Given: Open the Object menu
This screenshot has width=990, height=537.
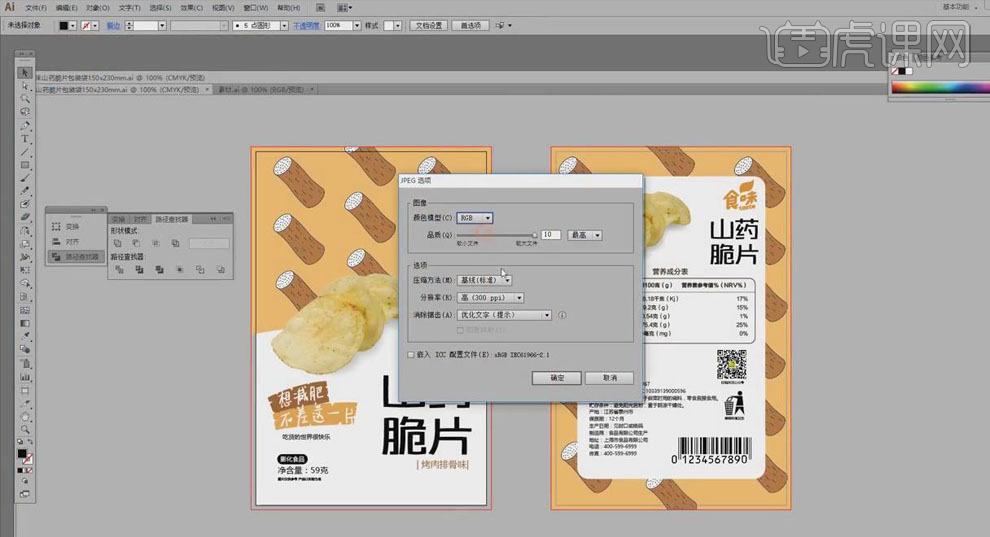Looking at the screenshot, I should pyautogui.click(x=98, y=8).
